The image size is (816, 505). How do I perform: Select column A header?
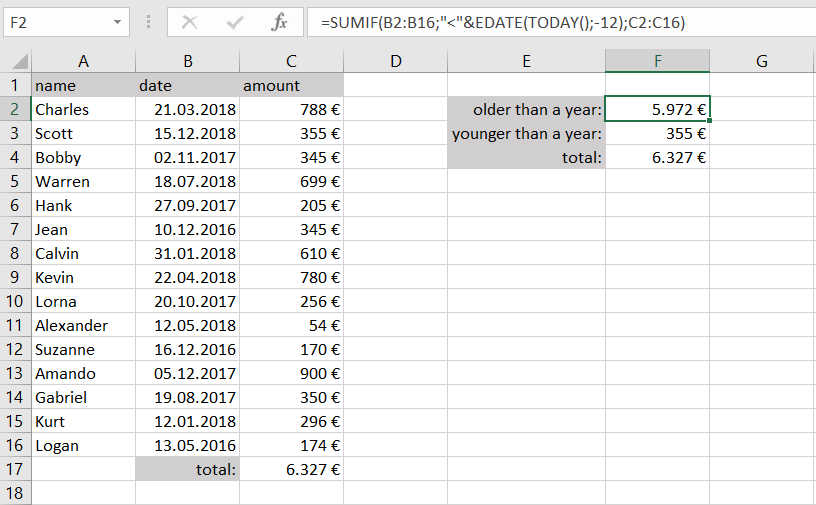coord(83,61)
